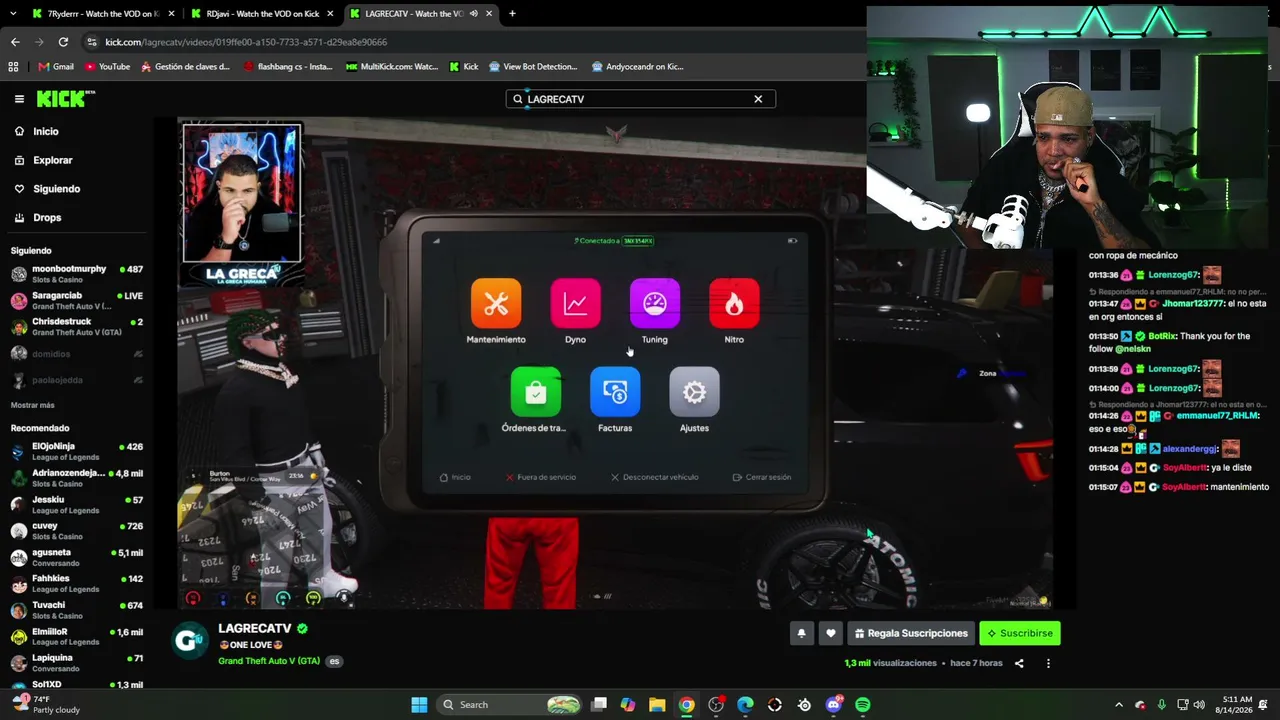Open File Explorer from the taskbar
This screenshot has width=1280, height=720.
tap(657, 705)
